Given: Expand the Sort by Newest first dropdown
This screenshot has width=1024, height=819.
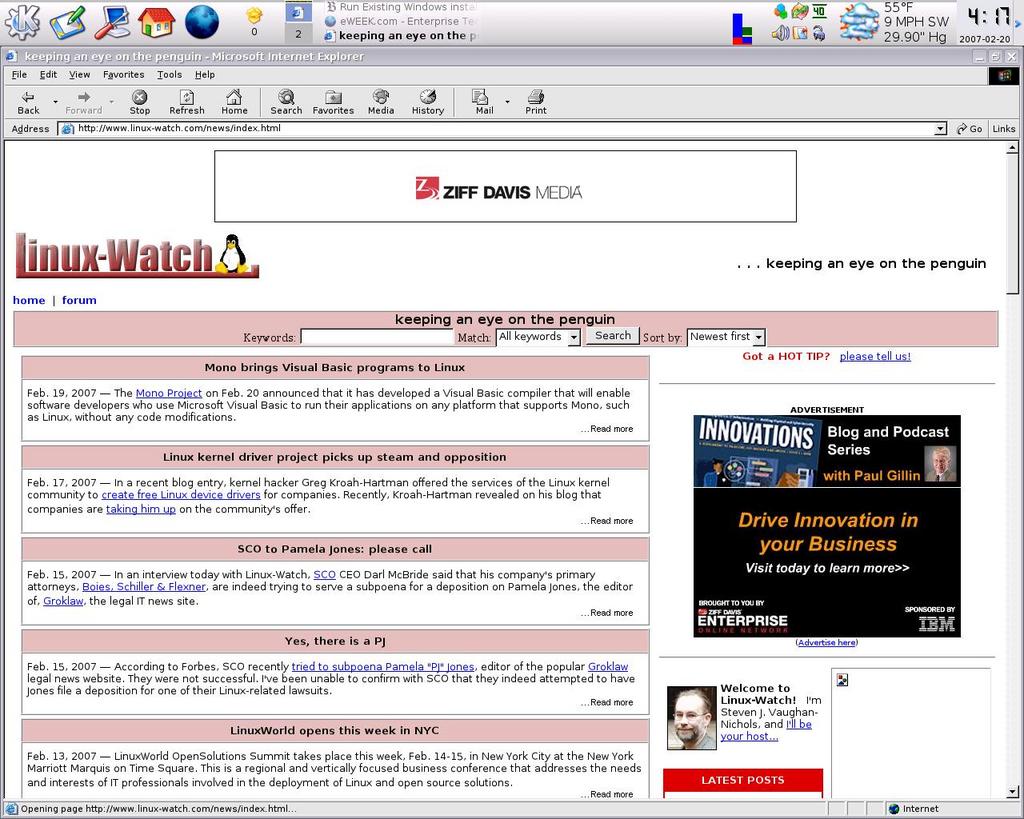Looking at the screenshot, I should point(759,338).
